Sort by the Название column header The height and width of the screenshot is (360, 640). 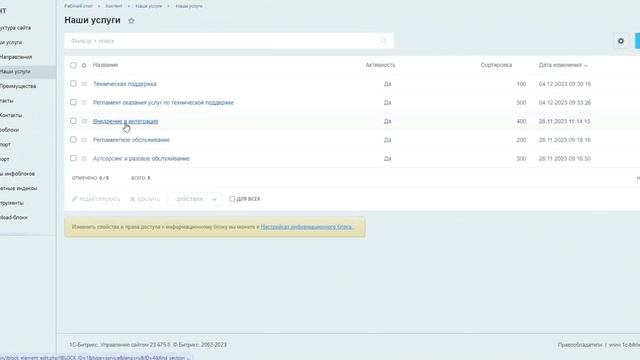pos(105,65)
